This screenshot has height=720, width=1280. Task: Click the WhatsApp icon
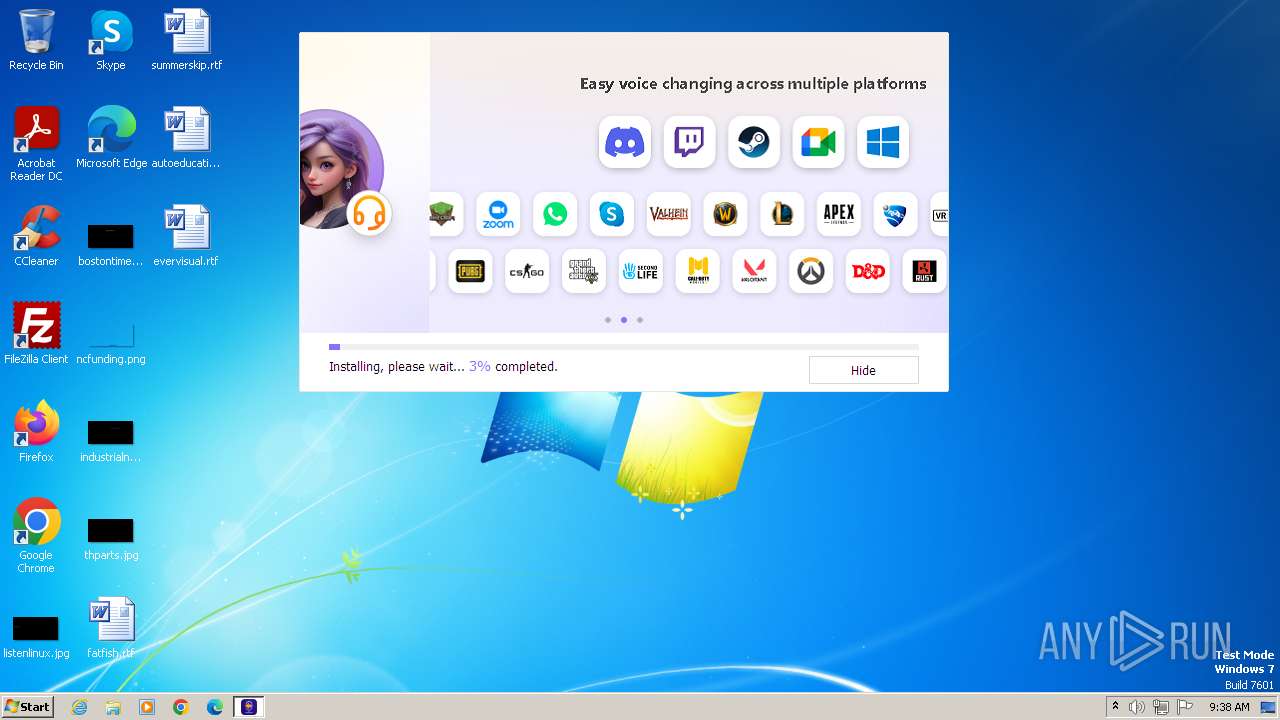tap(555, 214)
